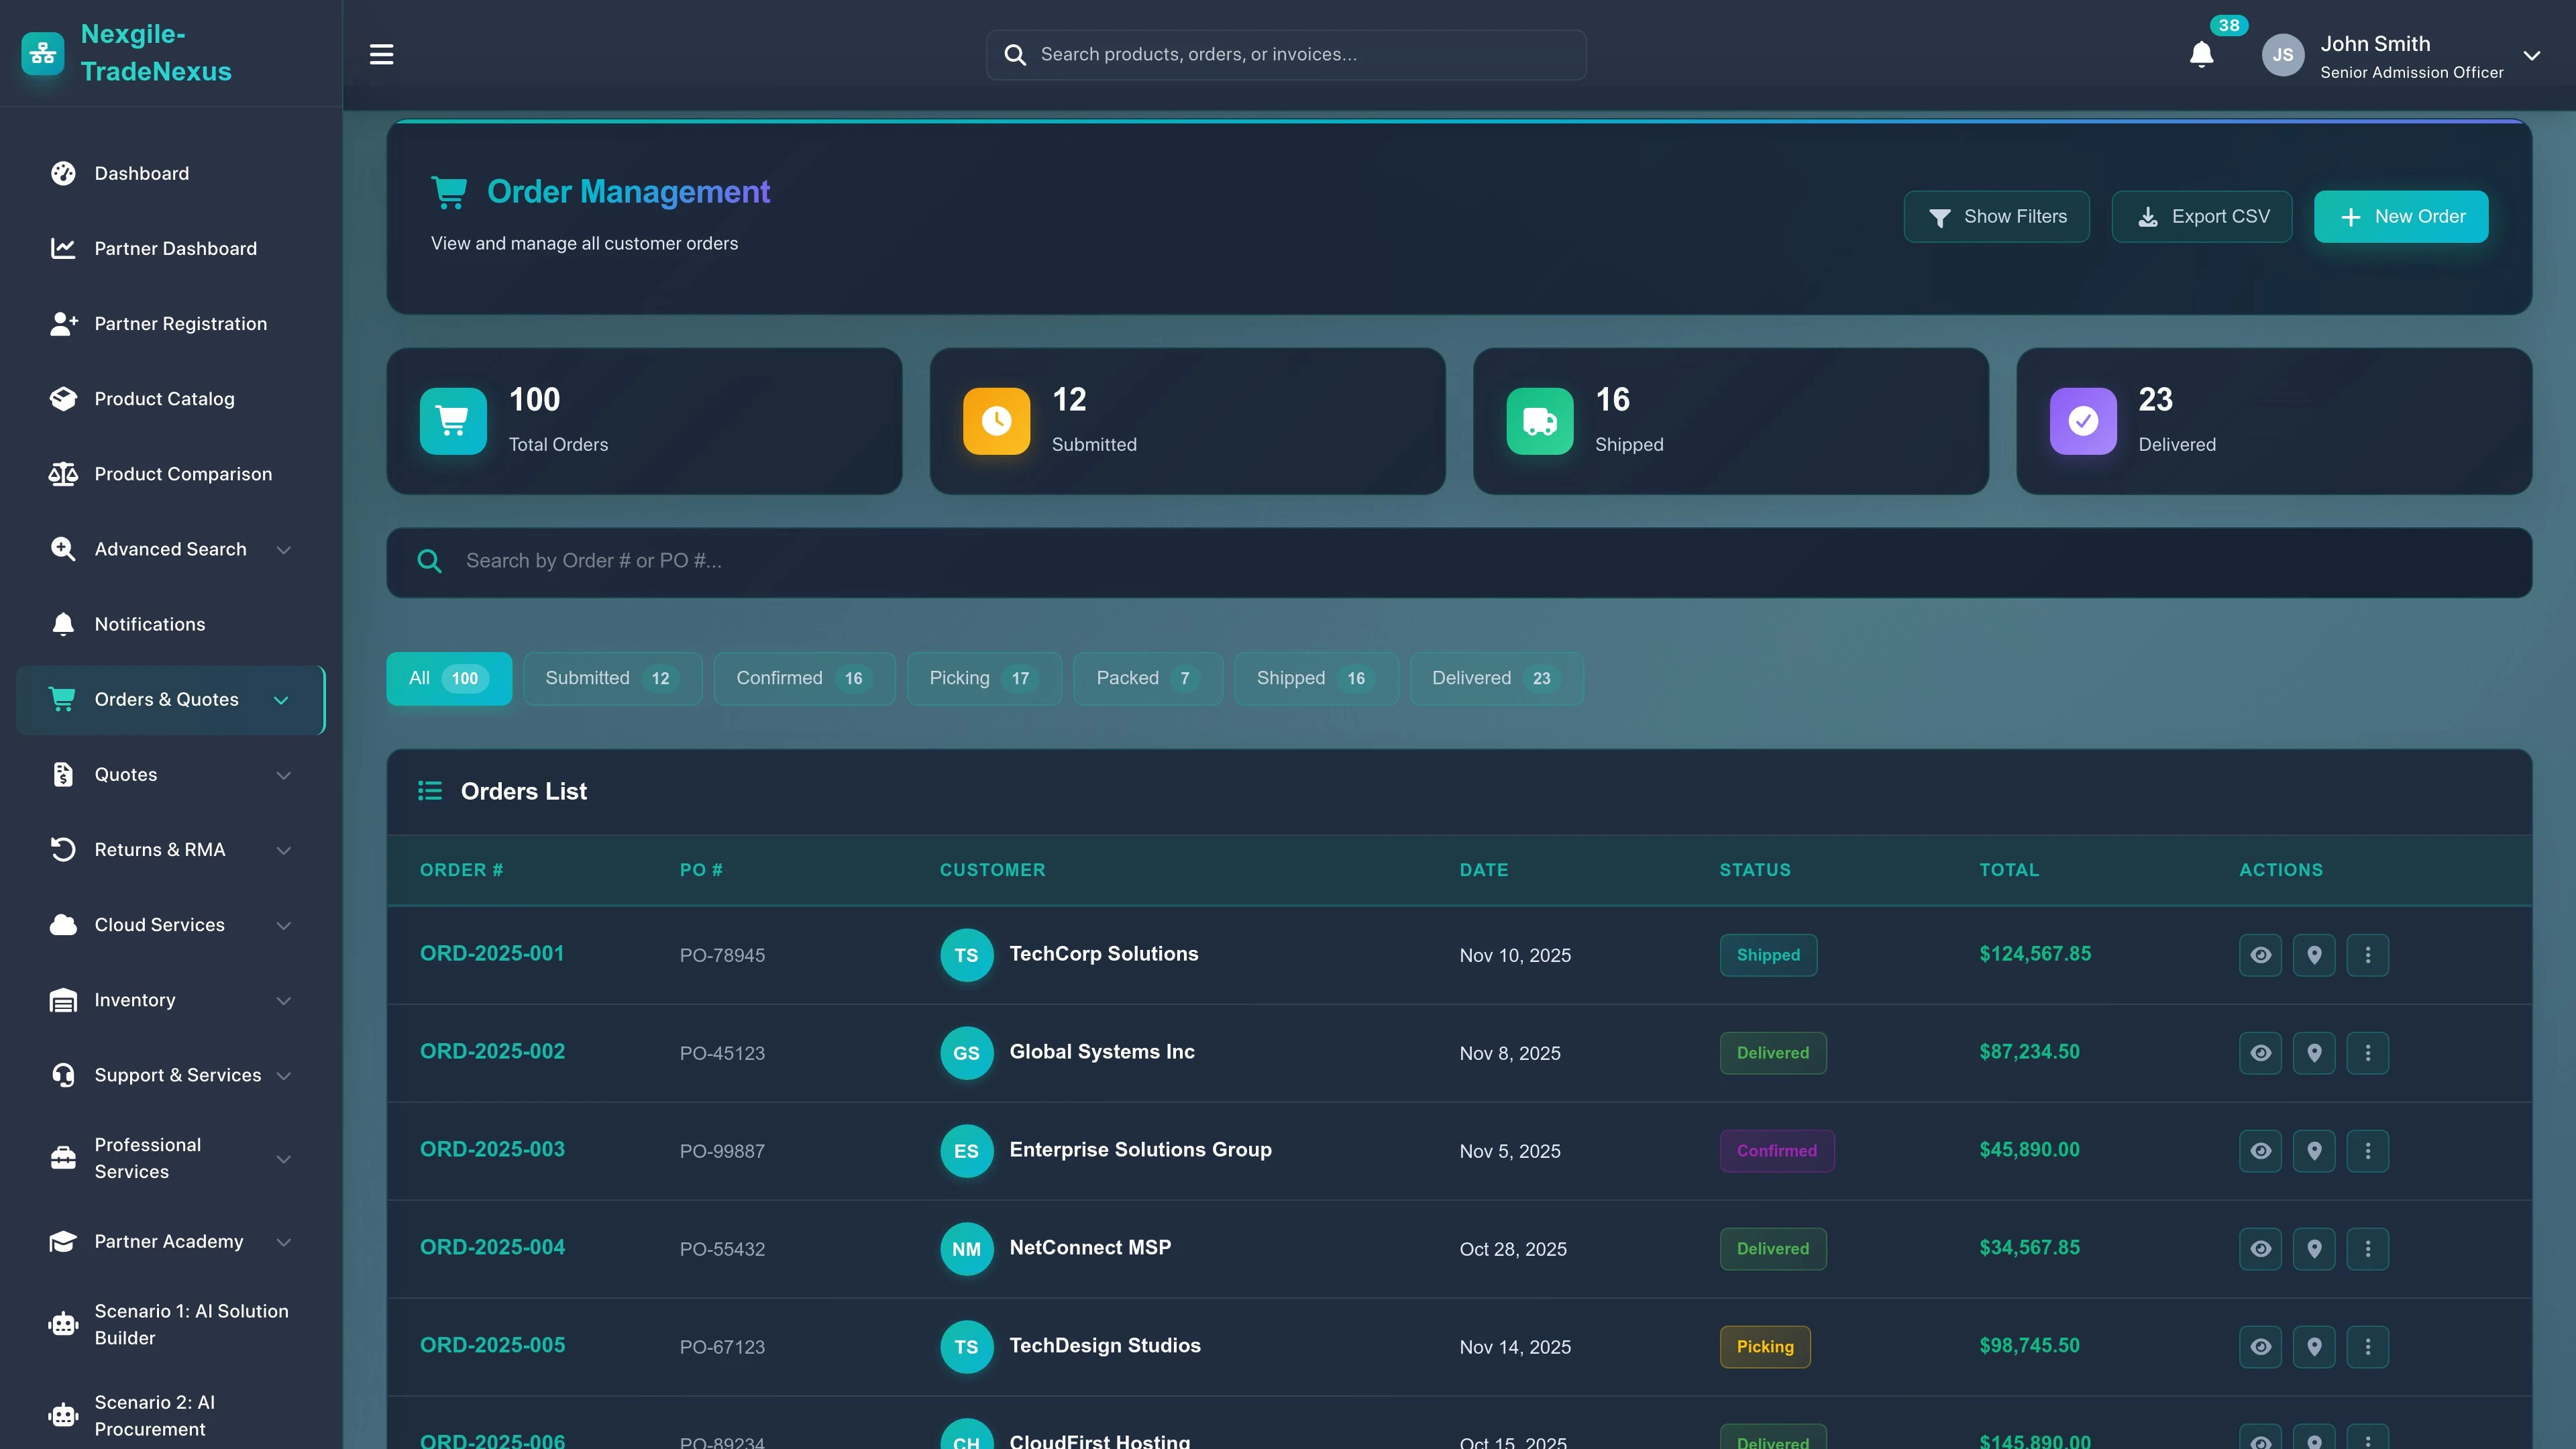Viewport: 2576px width, 1449px height.
Task: Preview ORD-2025-005 with the eye icon
Action: pos(2261,1346)
